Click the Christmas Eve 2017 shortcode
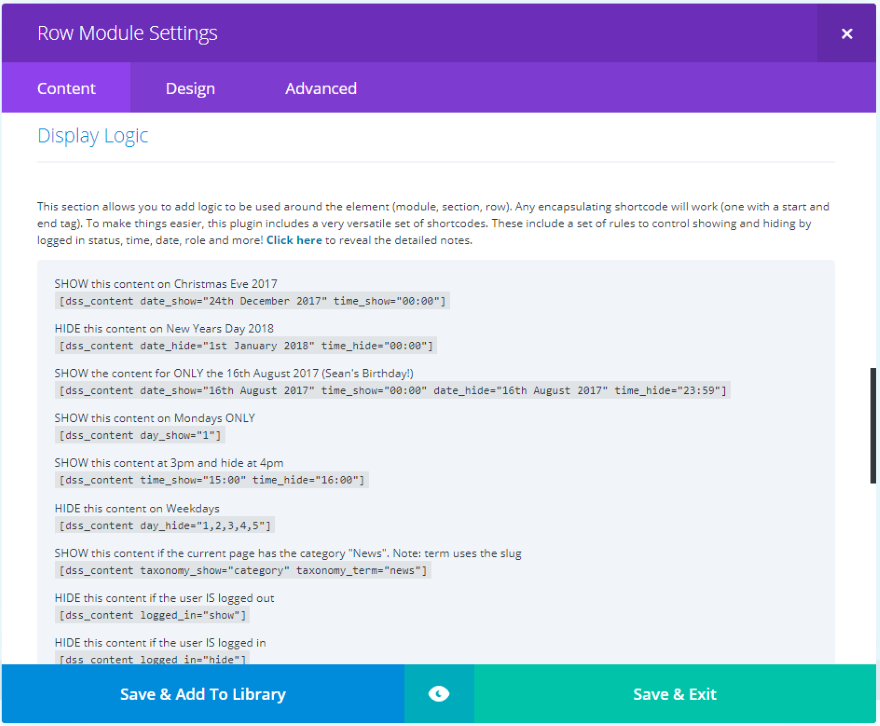 click(252, 301)
